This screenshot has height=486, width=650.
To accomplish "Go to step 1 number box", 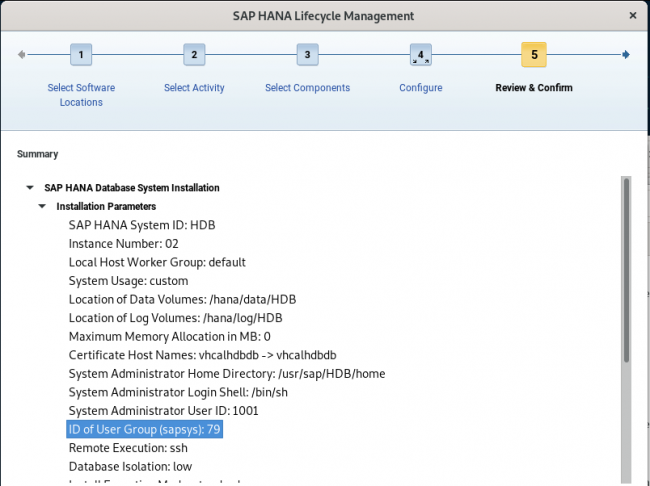I will coord(81,55).
